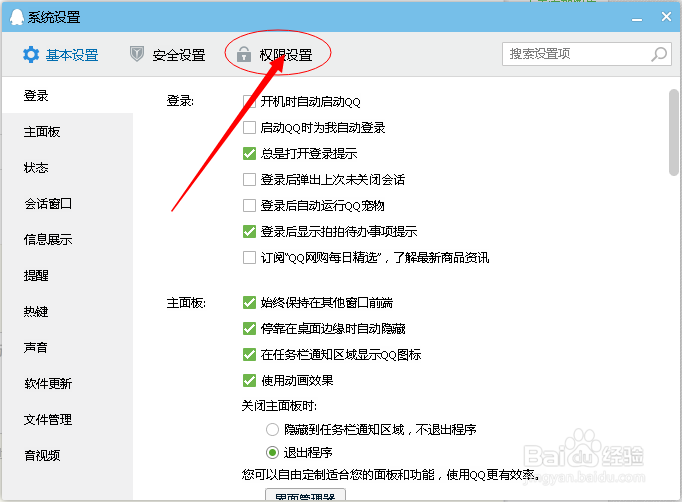Click the 关闭主面板时: label
This screenshot has width=682, height=502.
(x=279, y=406)
